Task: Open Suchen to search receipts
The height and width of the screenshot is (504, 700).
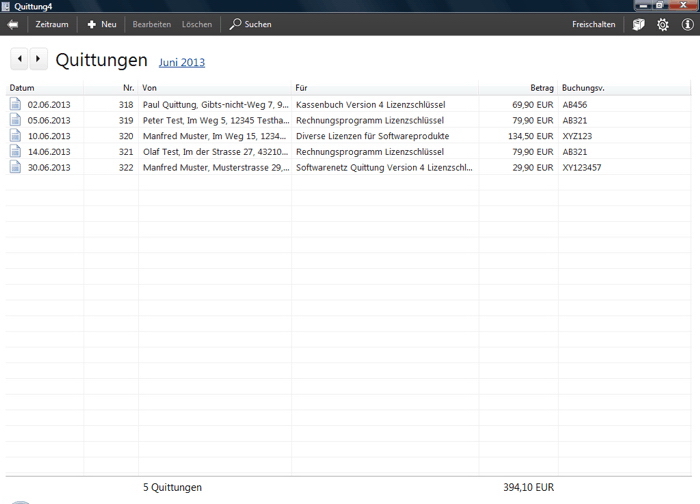Action: tap(250, 24)
